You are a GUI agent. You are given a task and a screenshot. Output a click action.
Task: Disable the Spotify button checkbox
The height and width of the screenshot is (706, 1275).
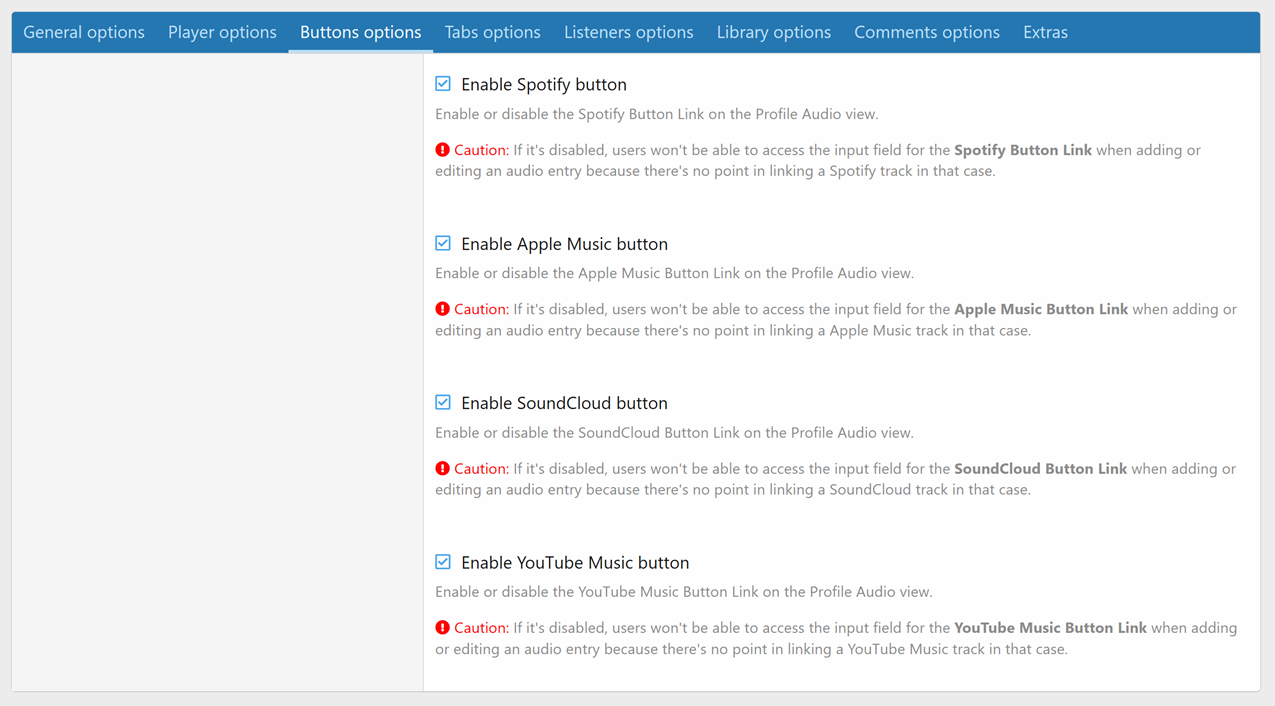pos(442,83)
